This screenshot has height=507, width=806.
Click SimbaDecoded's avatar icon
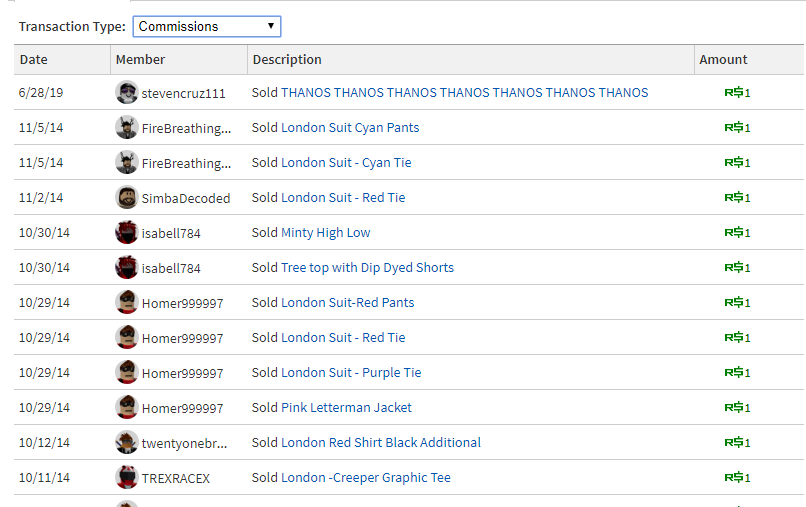tap(126, 197)
